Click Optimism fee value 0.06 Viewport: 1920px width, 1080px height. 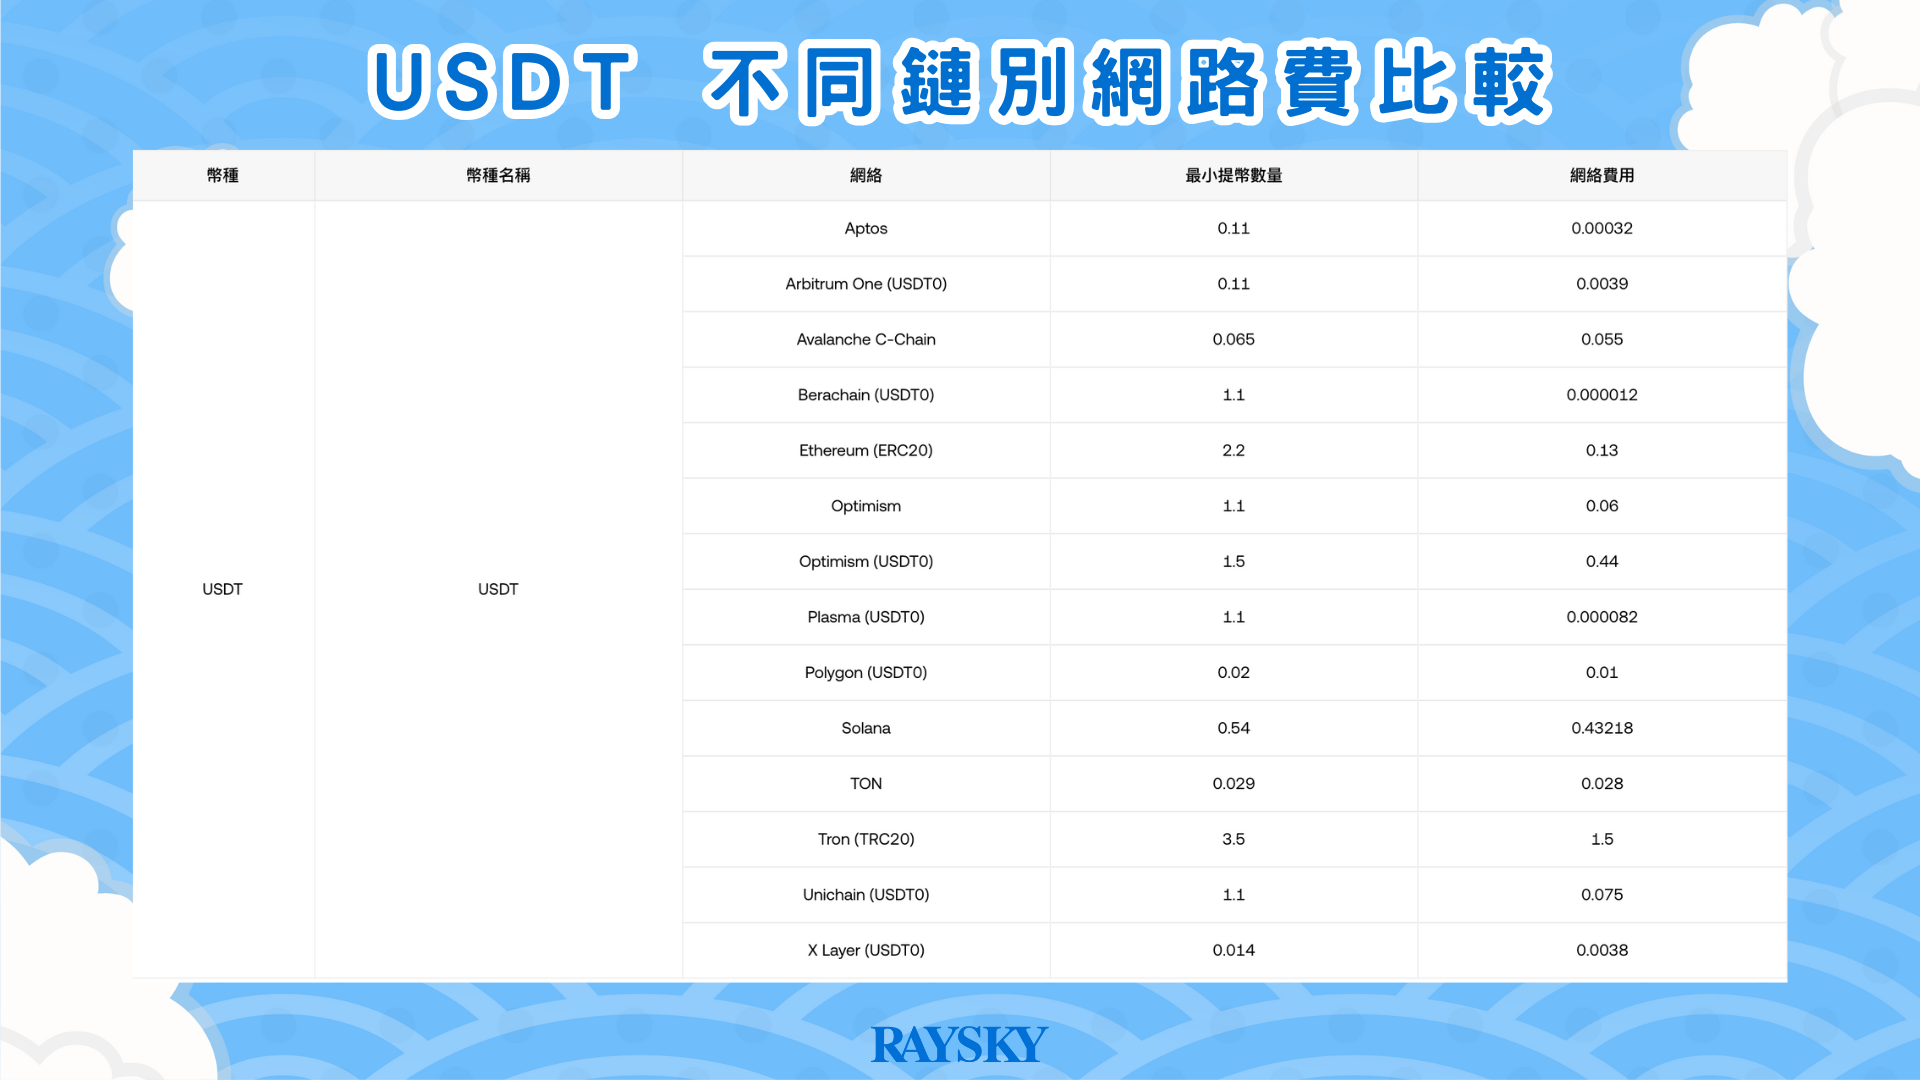pyautogui.click(x=1602, y=506)
